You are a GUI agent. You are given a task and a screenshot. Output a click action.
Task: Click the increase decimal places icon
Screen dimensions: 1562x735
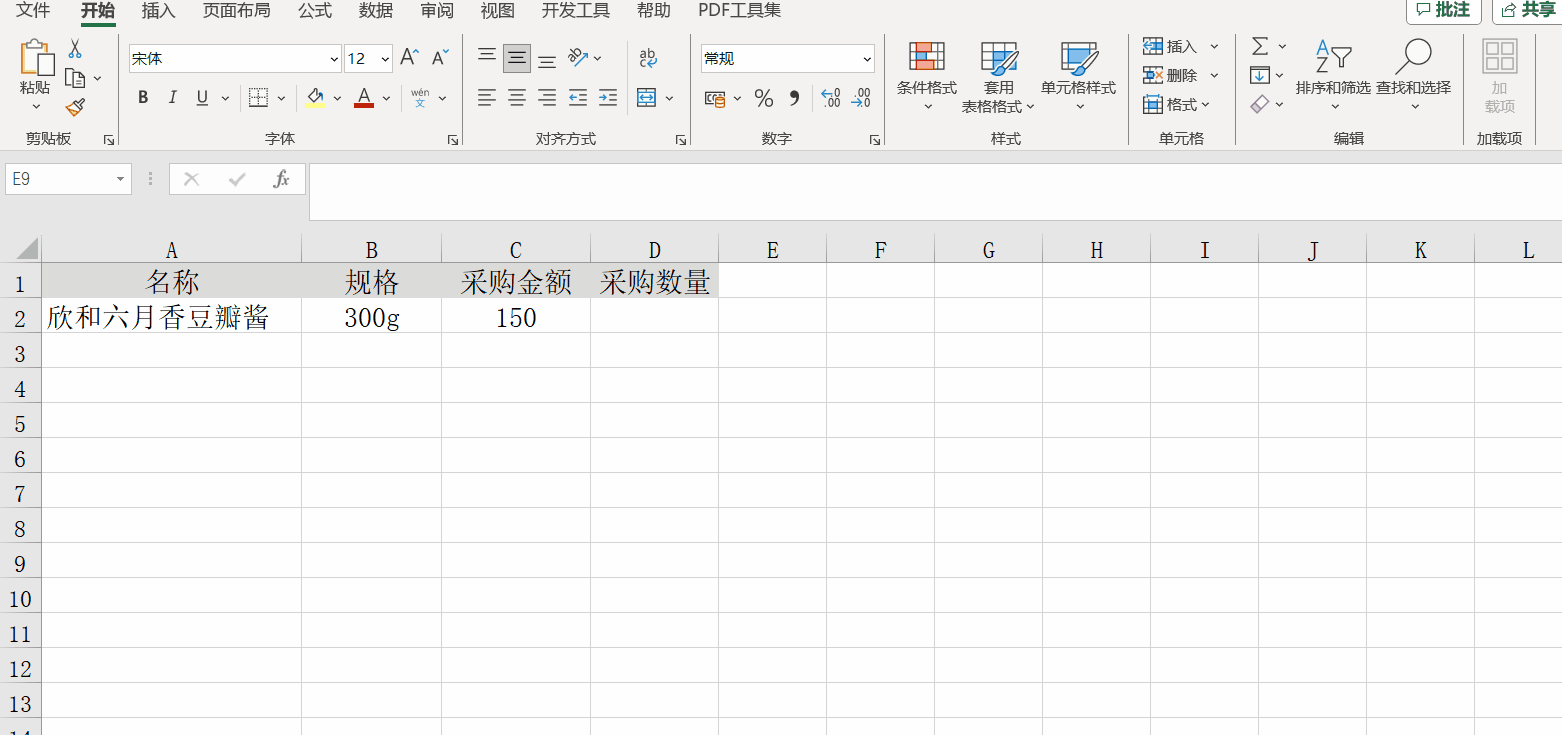click(x=829, y=97)
